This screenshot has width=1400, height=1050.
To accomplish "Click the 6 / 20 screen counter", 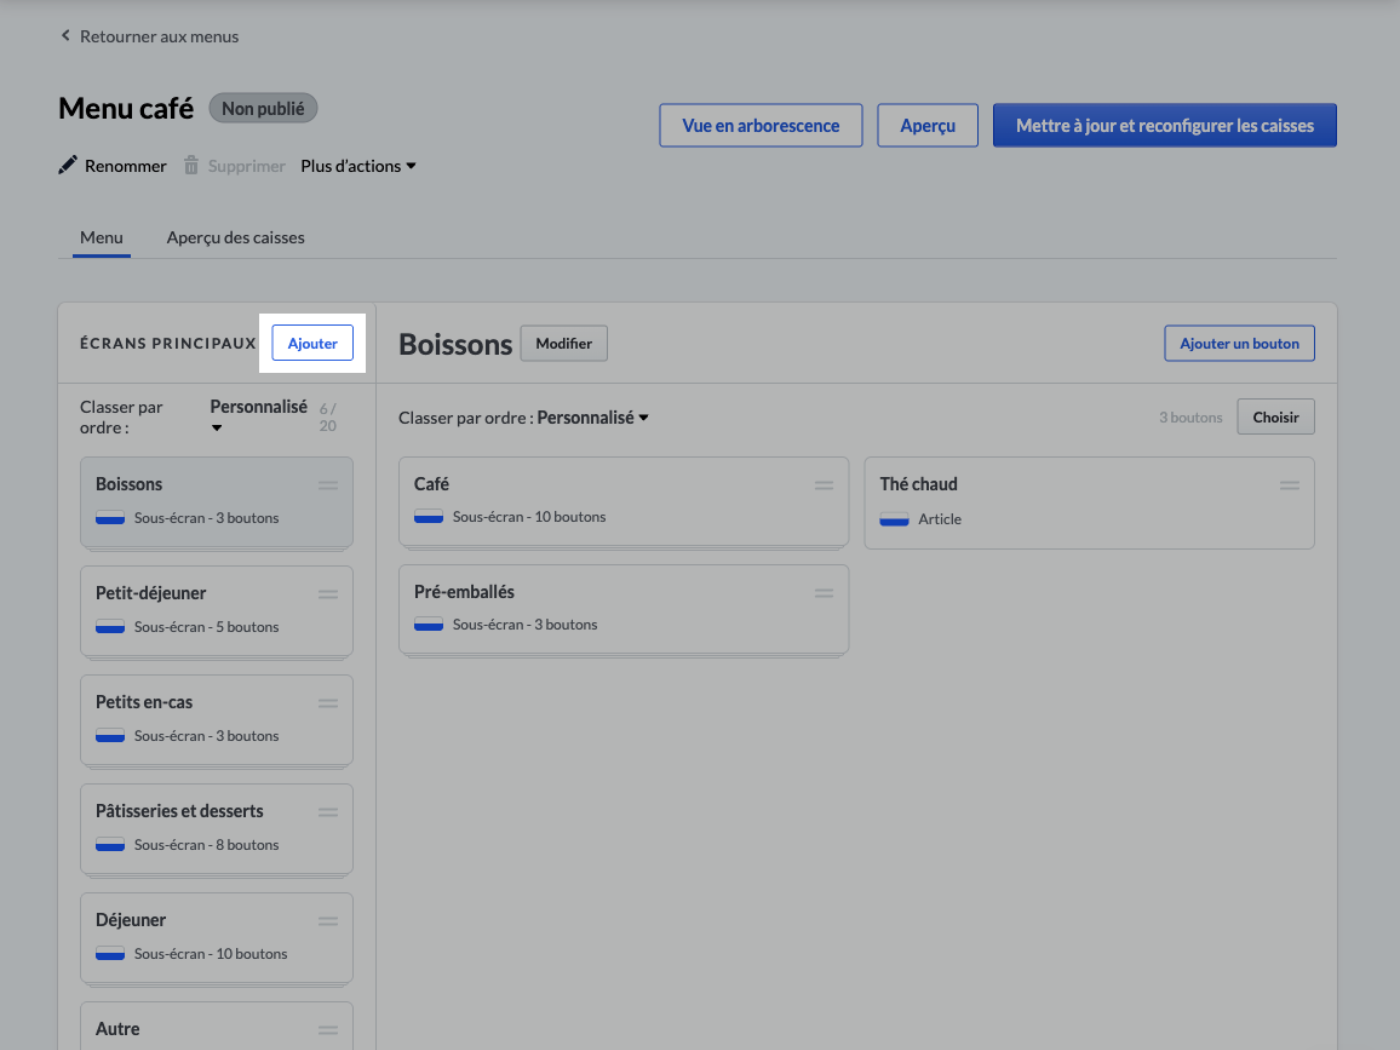I will click(x=328, y=417).
